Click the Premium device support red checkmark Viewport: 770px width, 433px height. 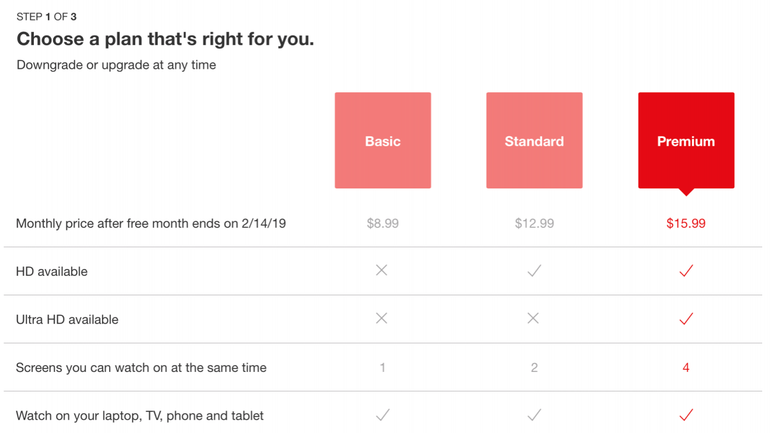[x=686, y=414]
